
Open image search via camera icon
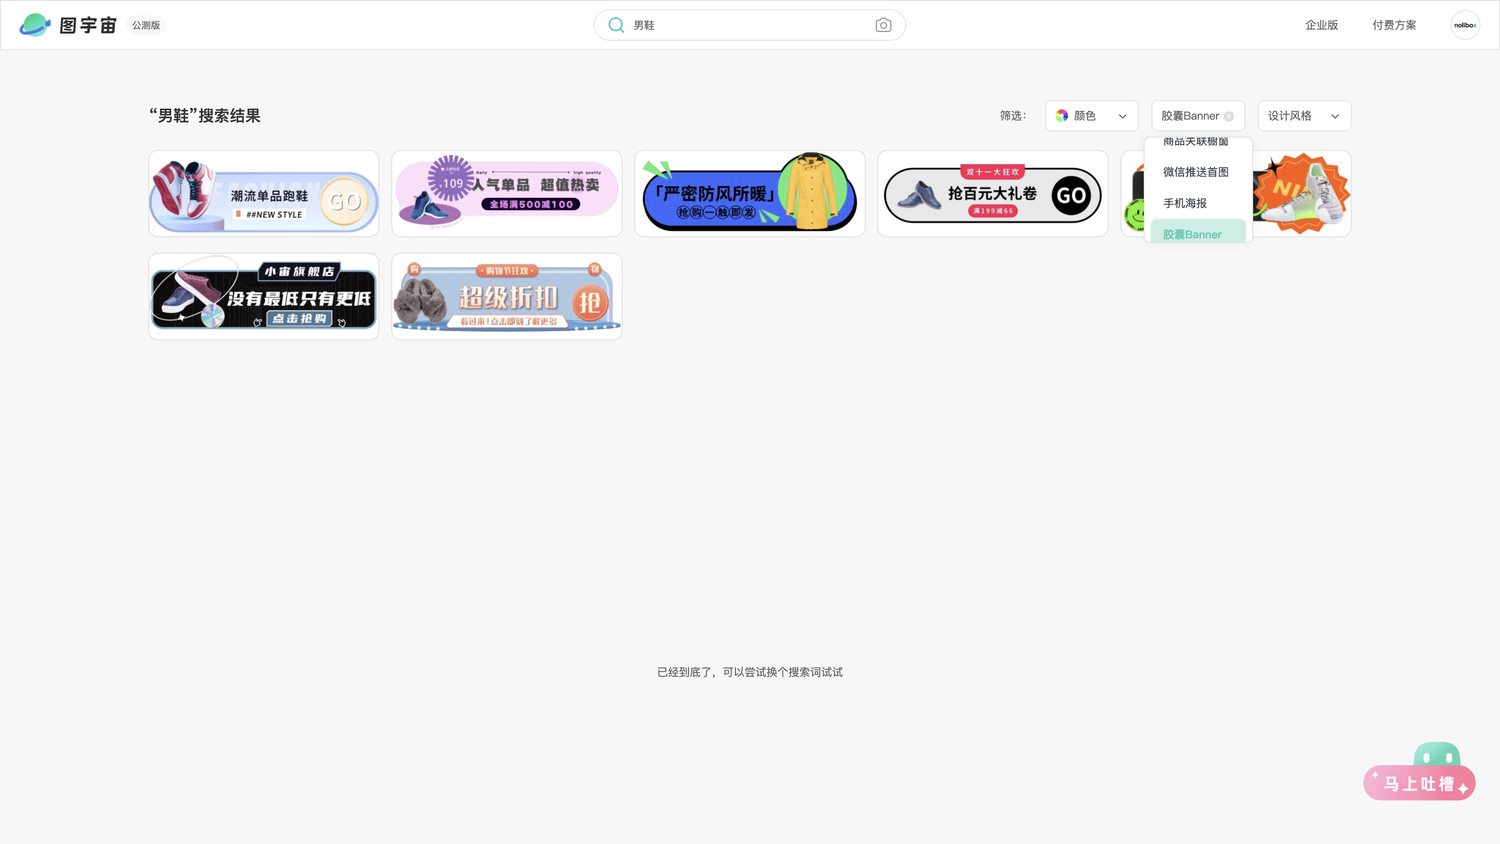(x=883, y=25)
